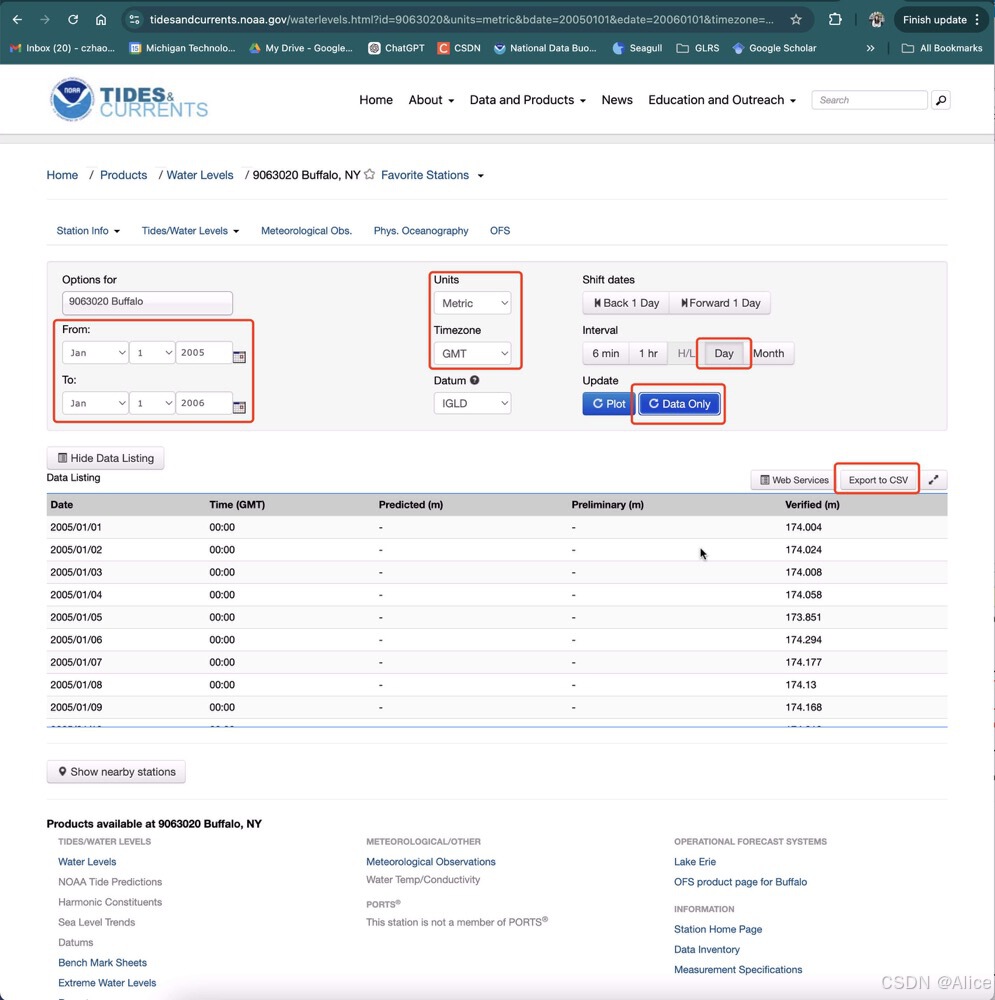
Task: Click the search magnifier icon
Action: tap(940, 100)
